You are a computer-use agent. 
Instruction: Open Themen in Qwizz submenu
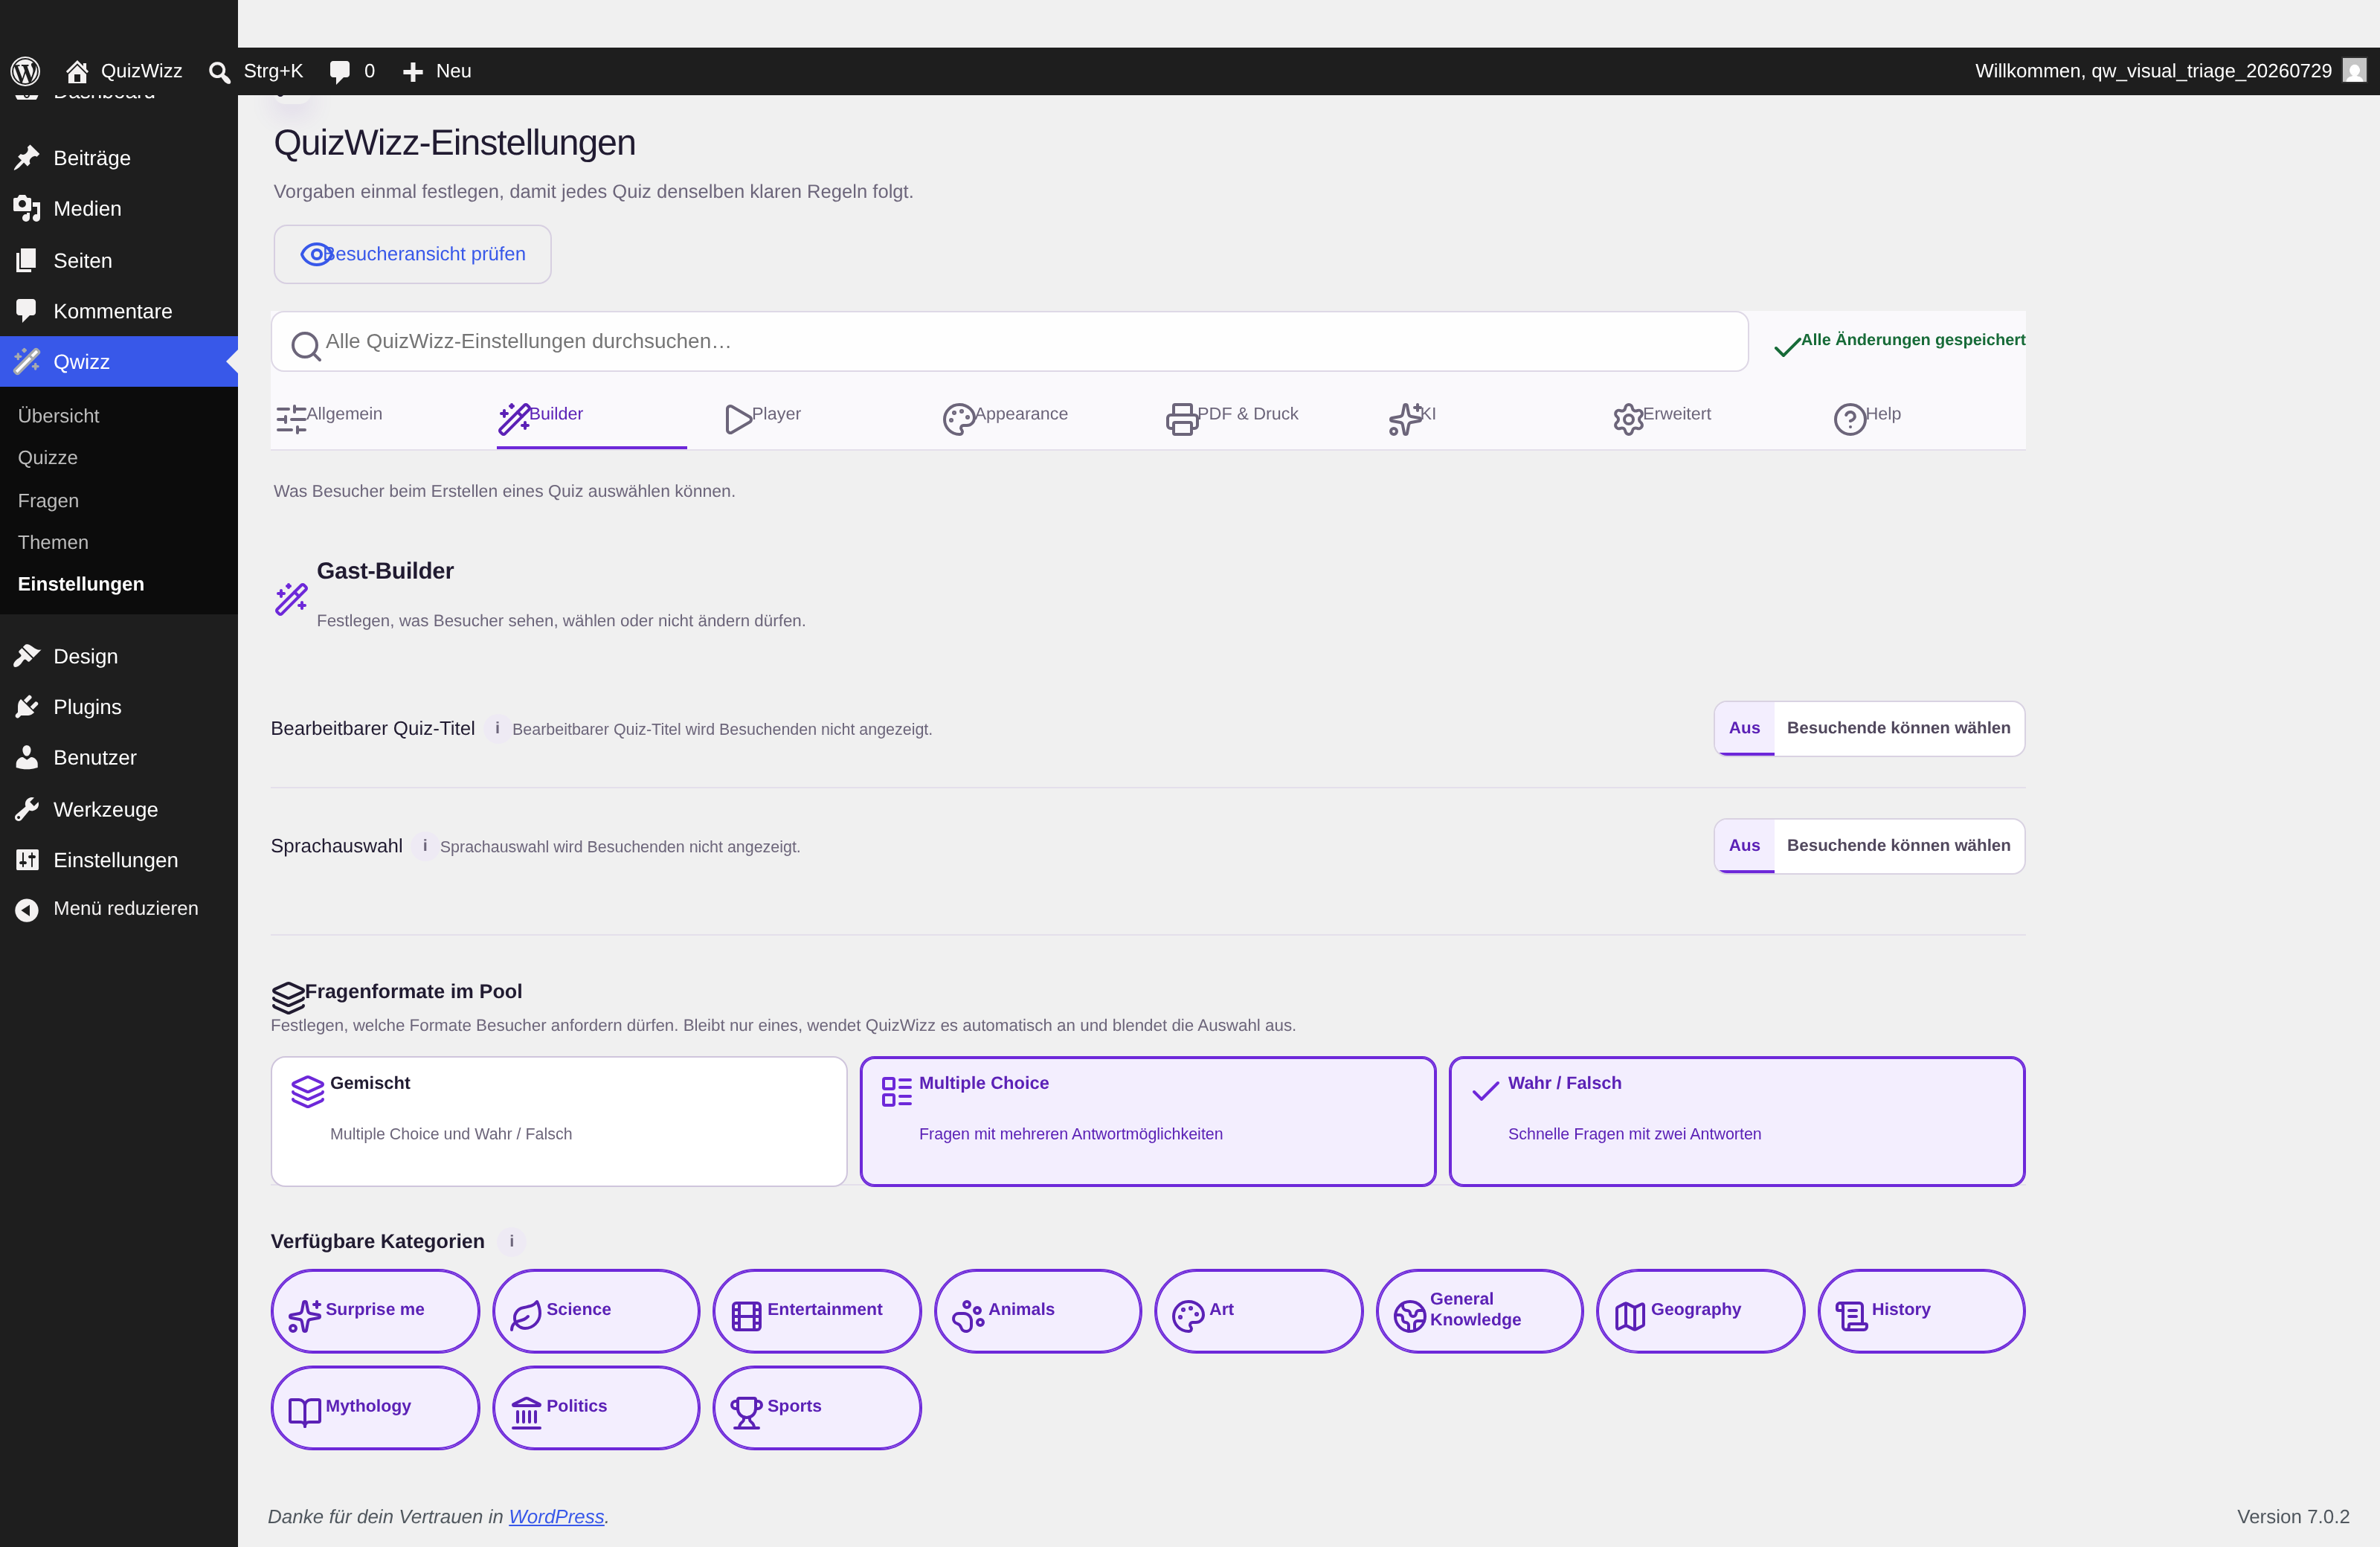53,542
